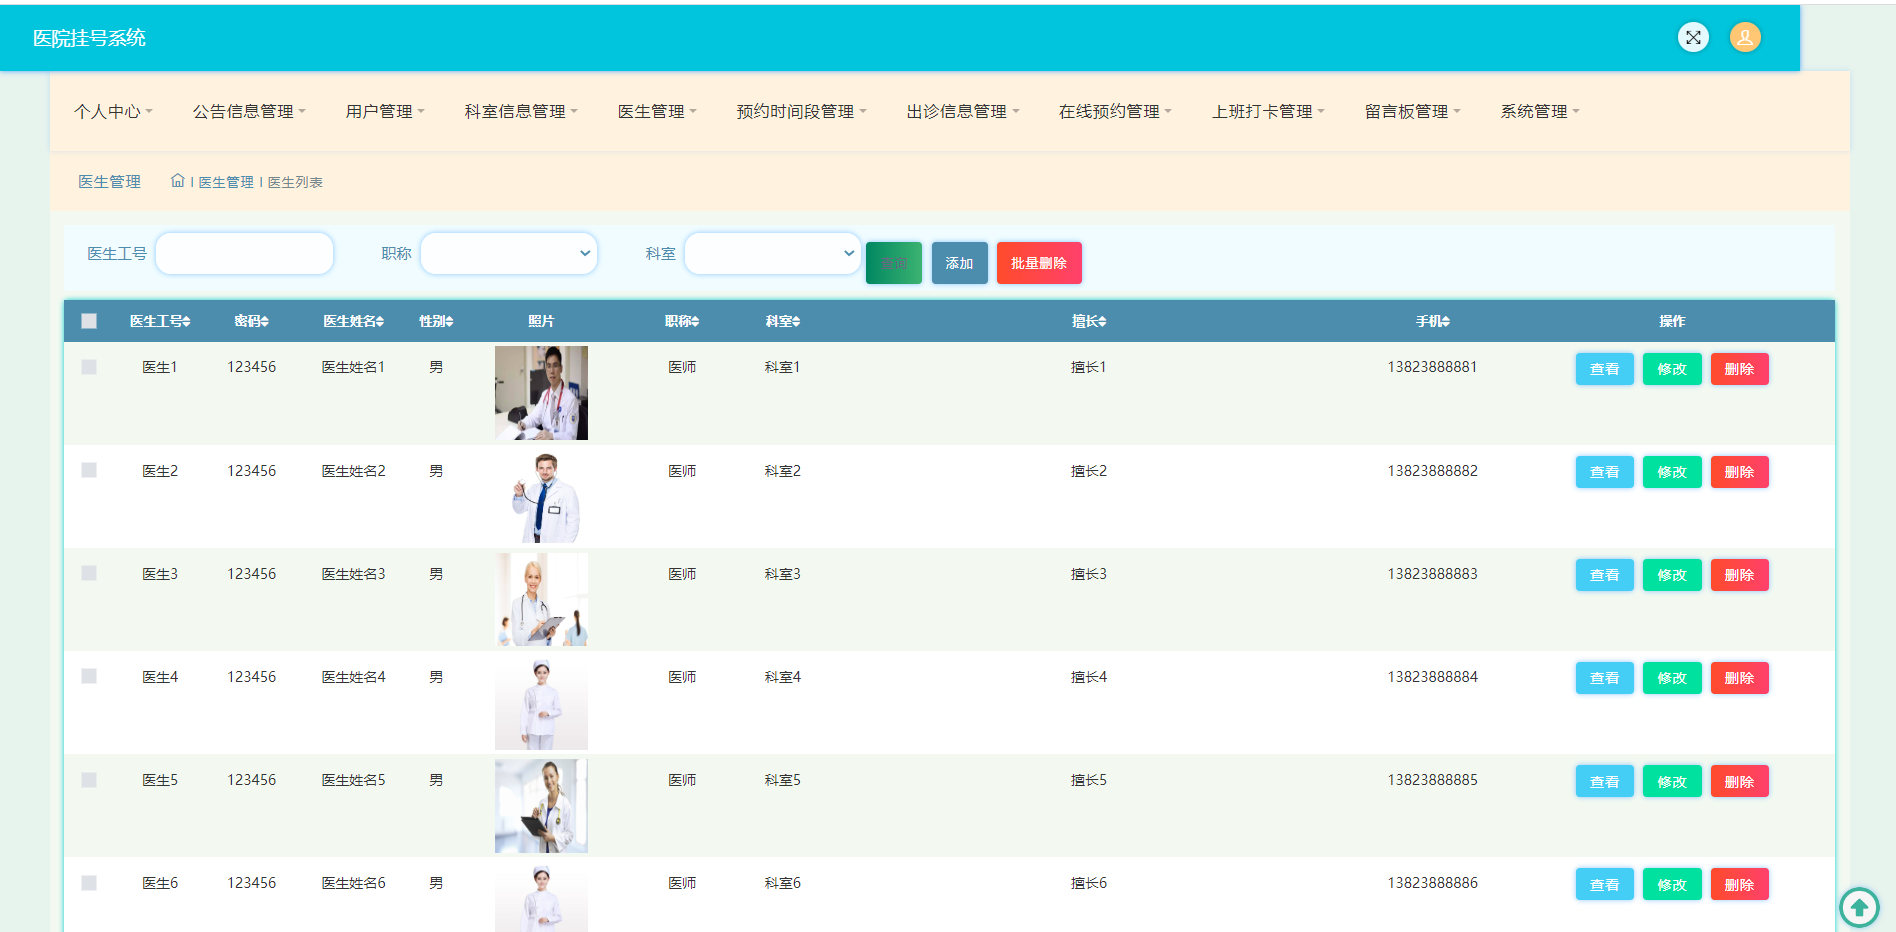Click 删除 for 医生6
The width and height of the screenshot is (1896, 932).
tap(1740, 884)
